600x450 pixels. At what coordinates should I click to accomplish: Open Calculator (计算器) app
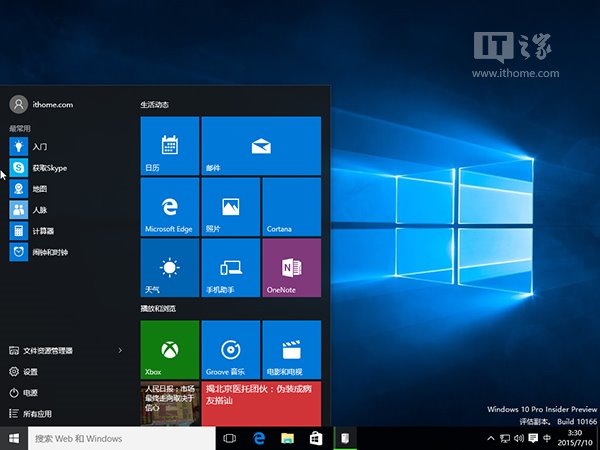click(65, 231)
